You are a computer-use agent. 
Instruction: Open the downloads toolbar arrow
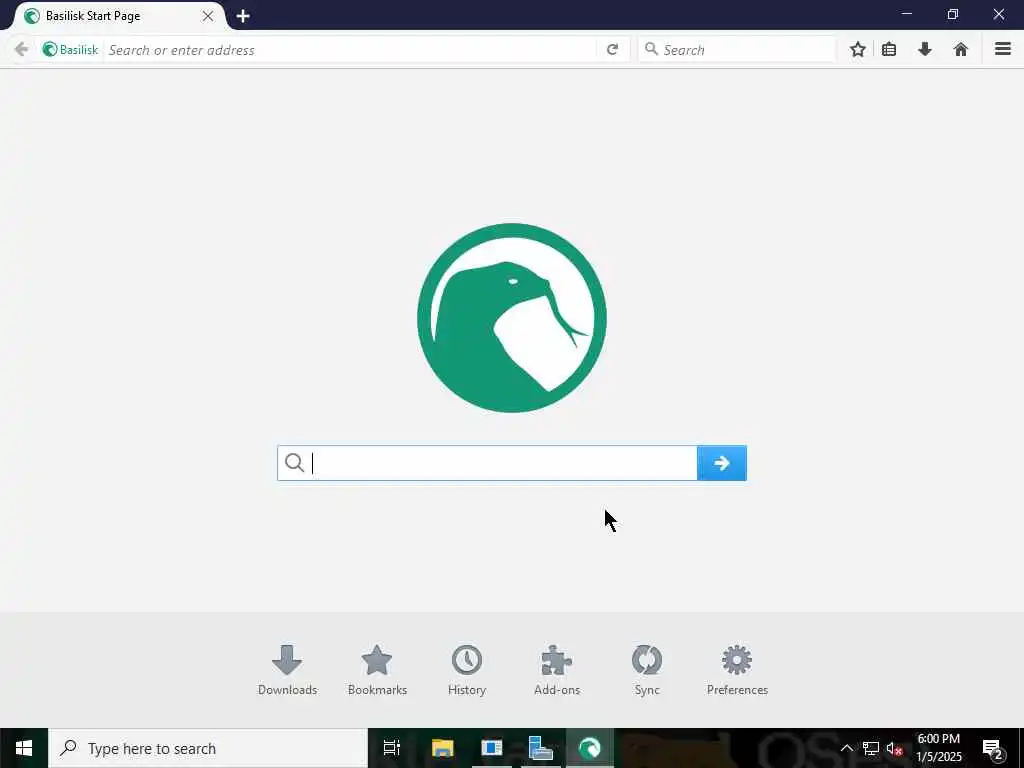pyautogui.click(x=925, y=50)
